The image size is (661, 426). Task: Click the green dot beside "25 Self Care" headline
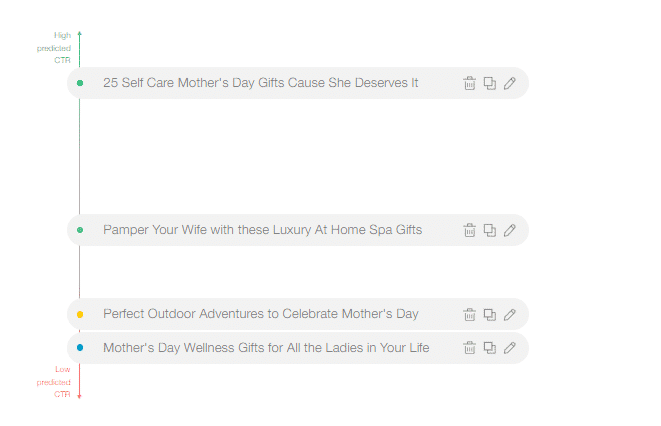[x=80, y=83]
